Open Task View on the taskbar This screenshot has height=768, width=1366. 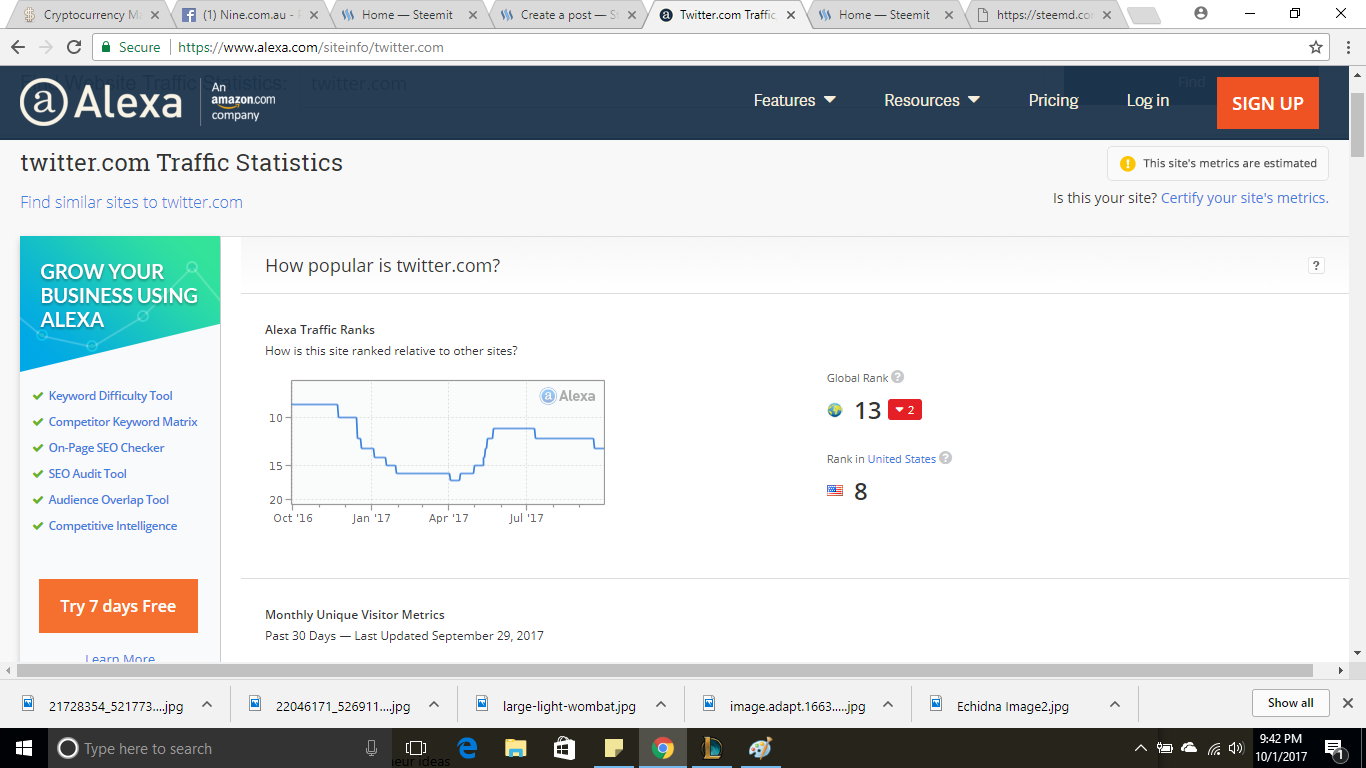416,748
